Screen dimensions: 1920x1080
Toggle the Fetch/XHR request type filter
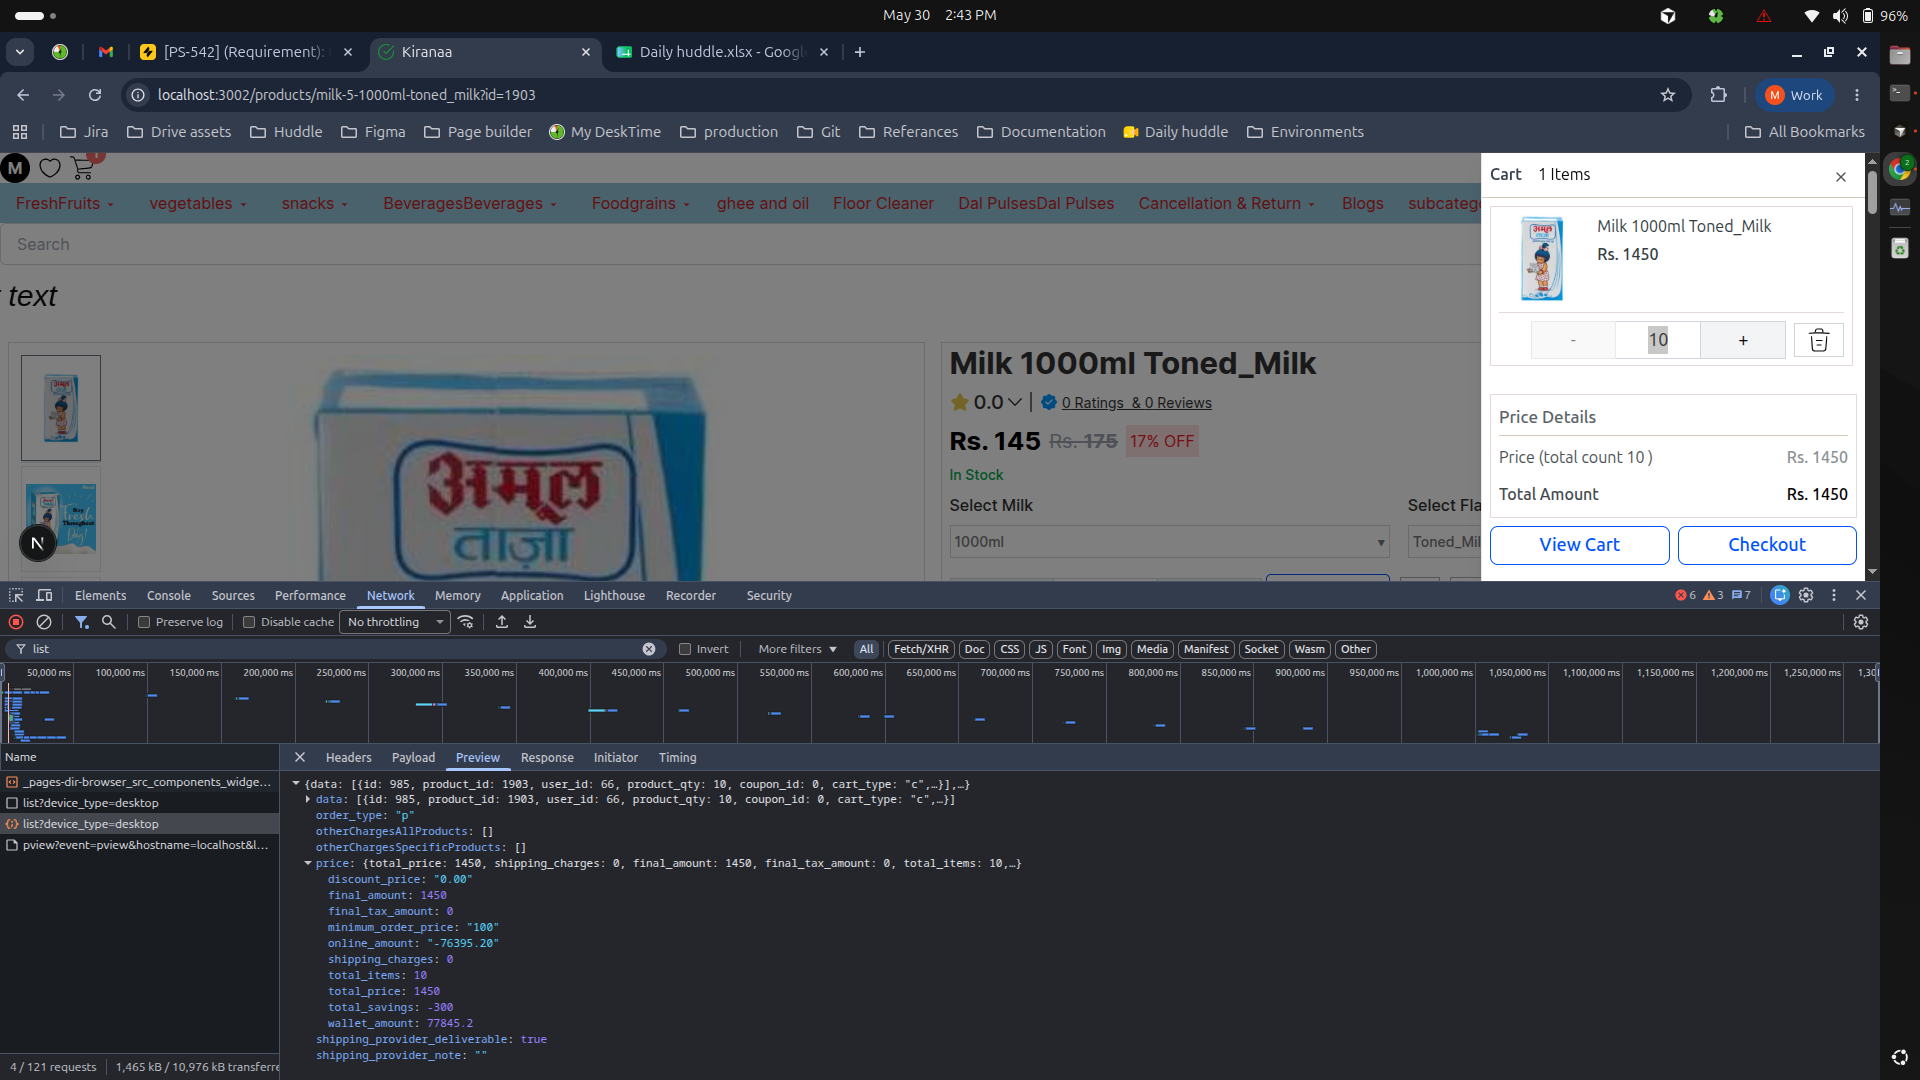pos(921,649)
